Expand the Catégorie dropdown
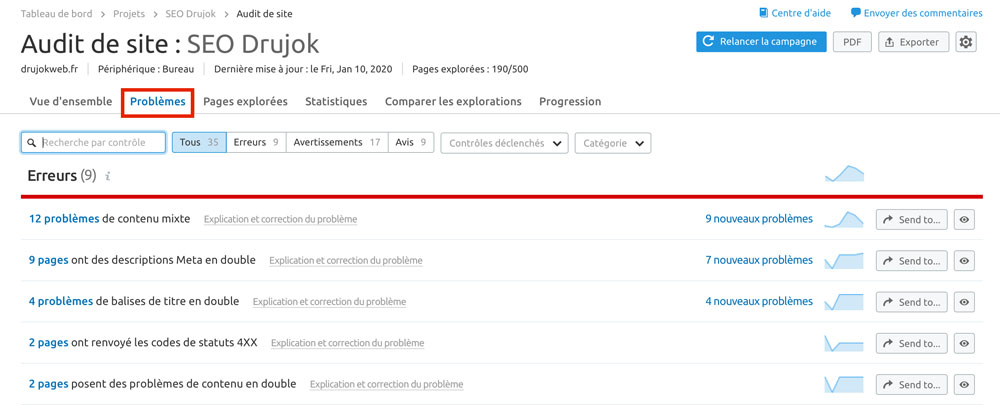Screen dimensions: 1000x405 point(613,143)
